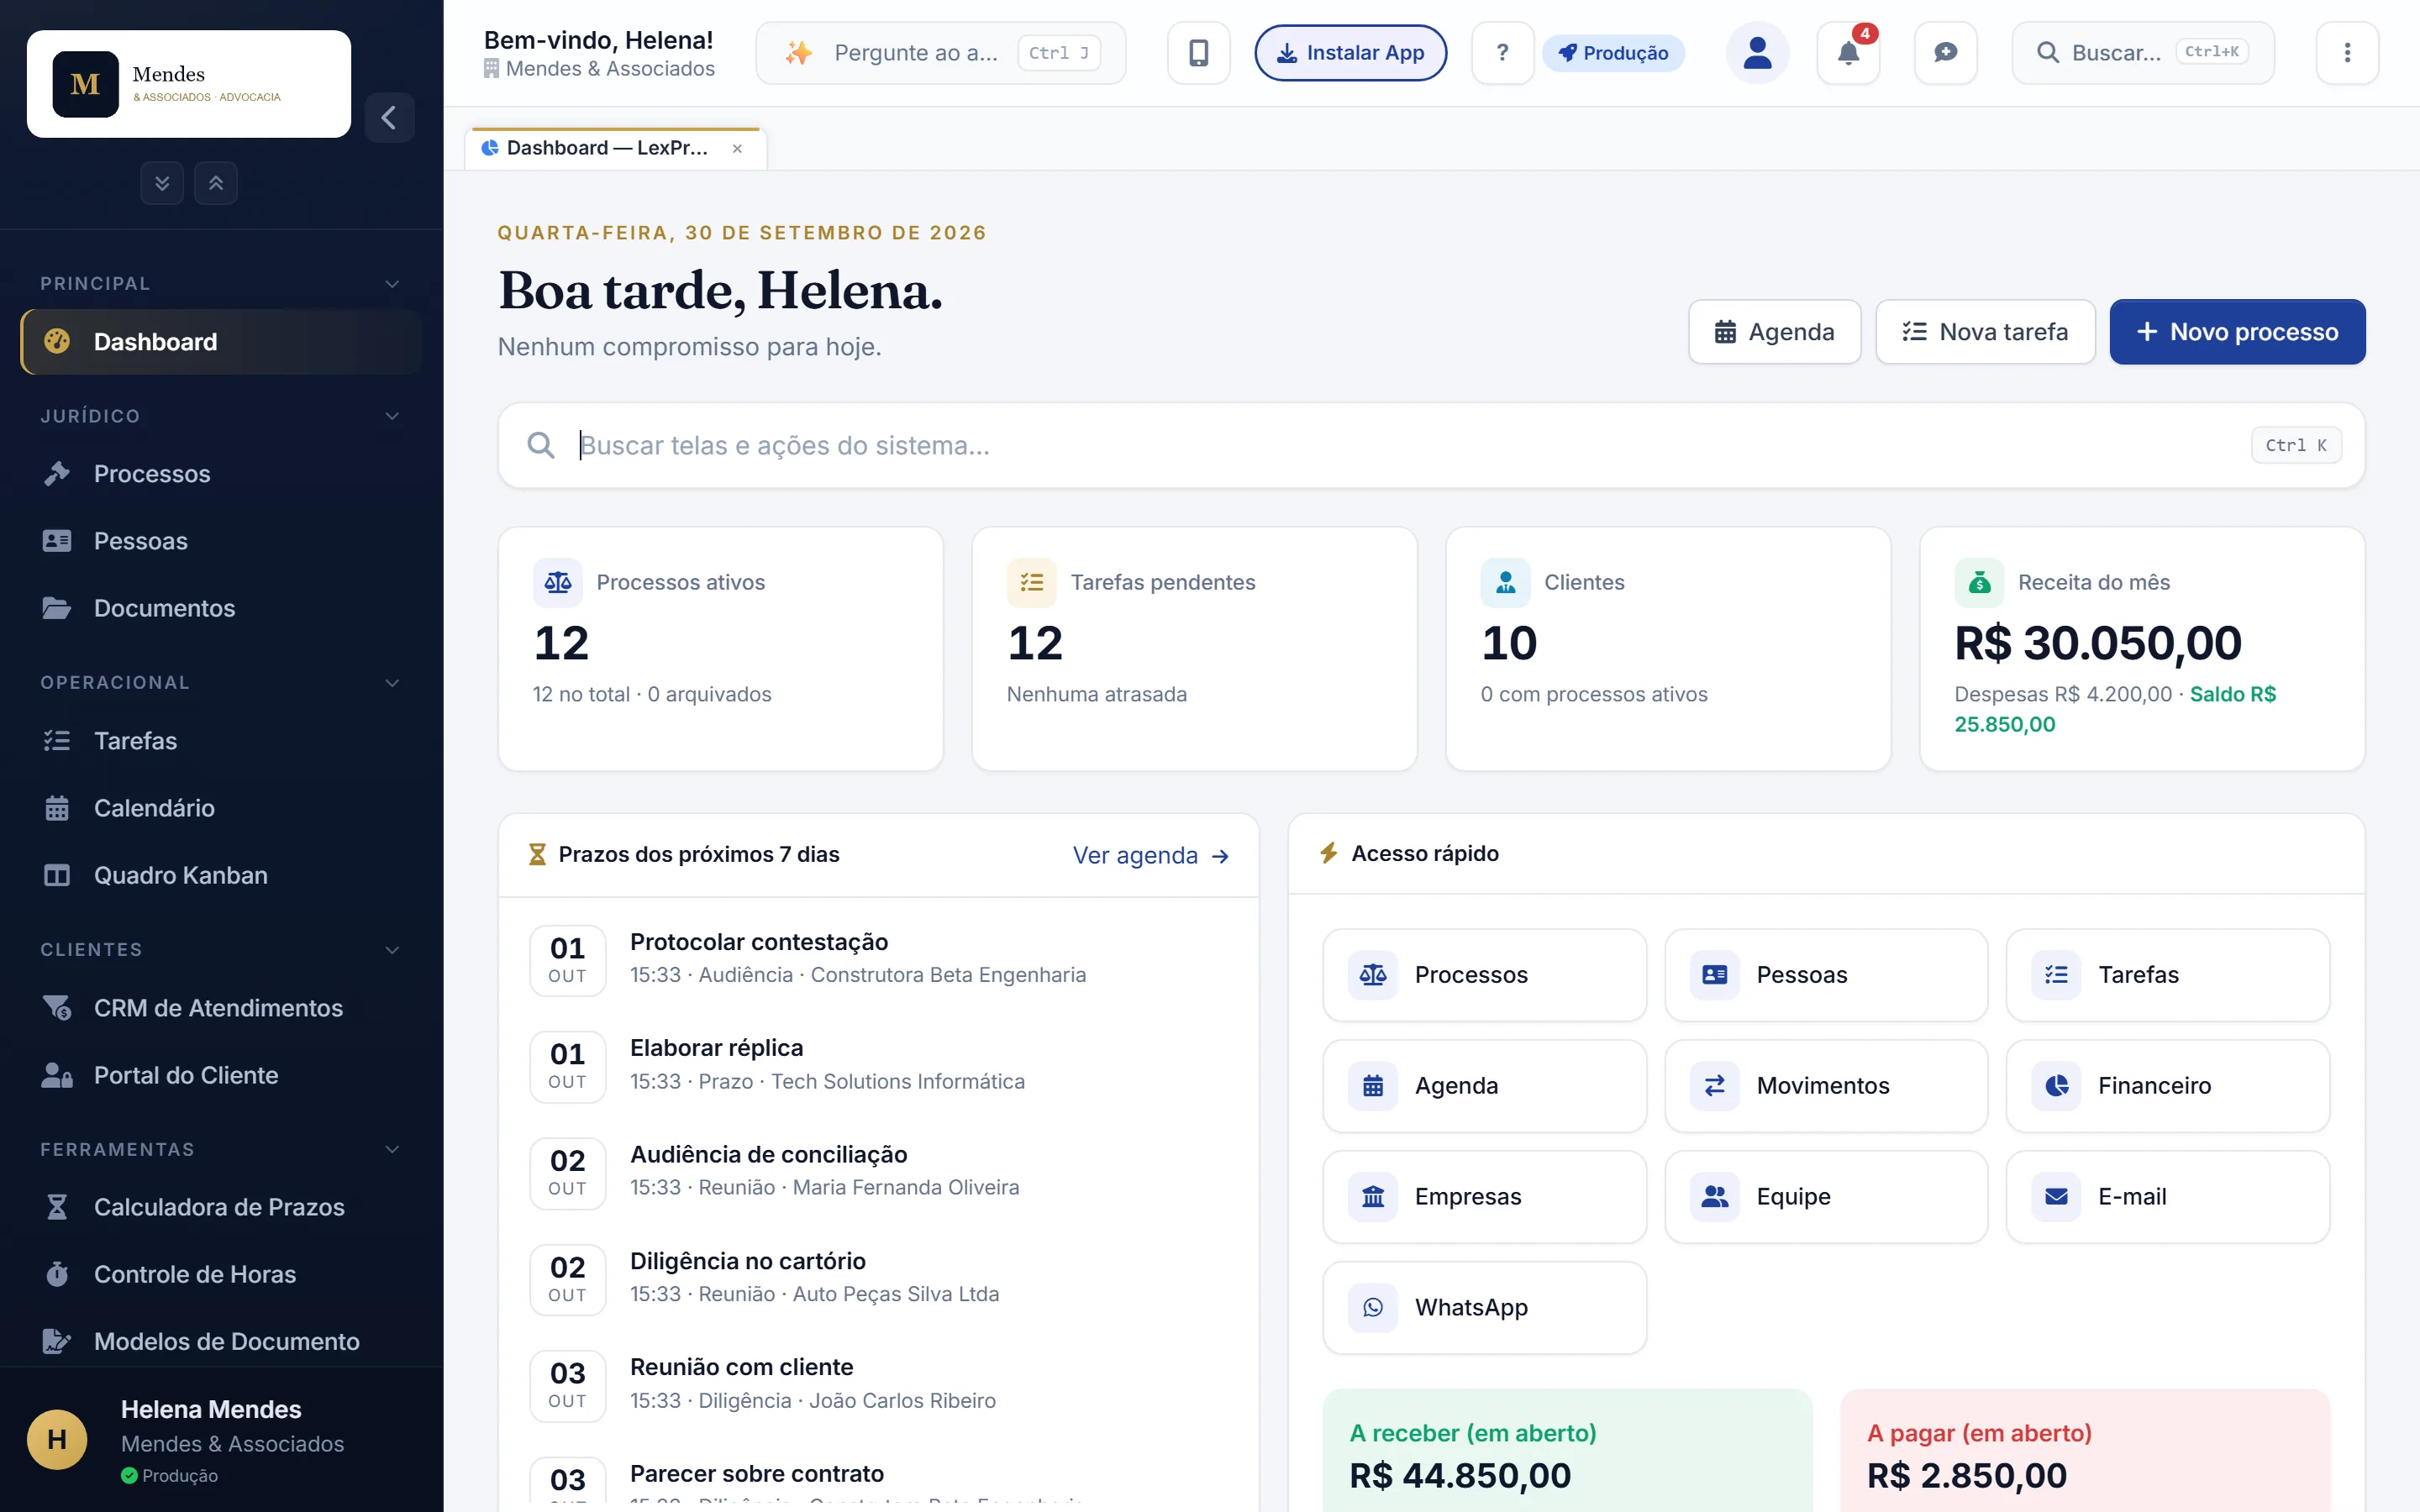Click the Mendes & Associados logo

click(189, 84)
